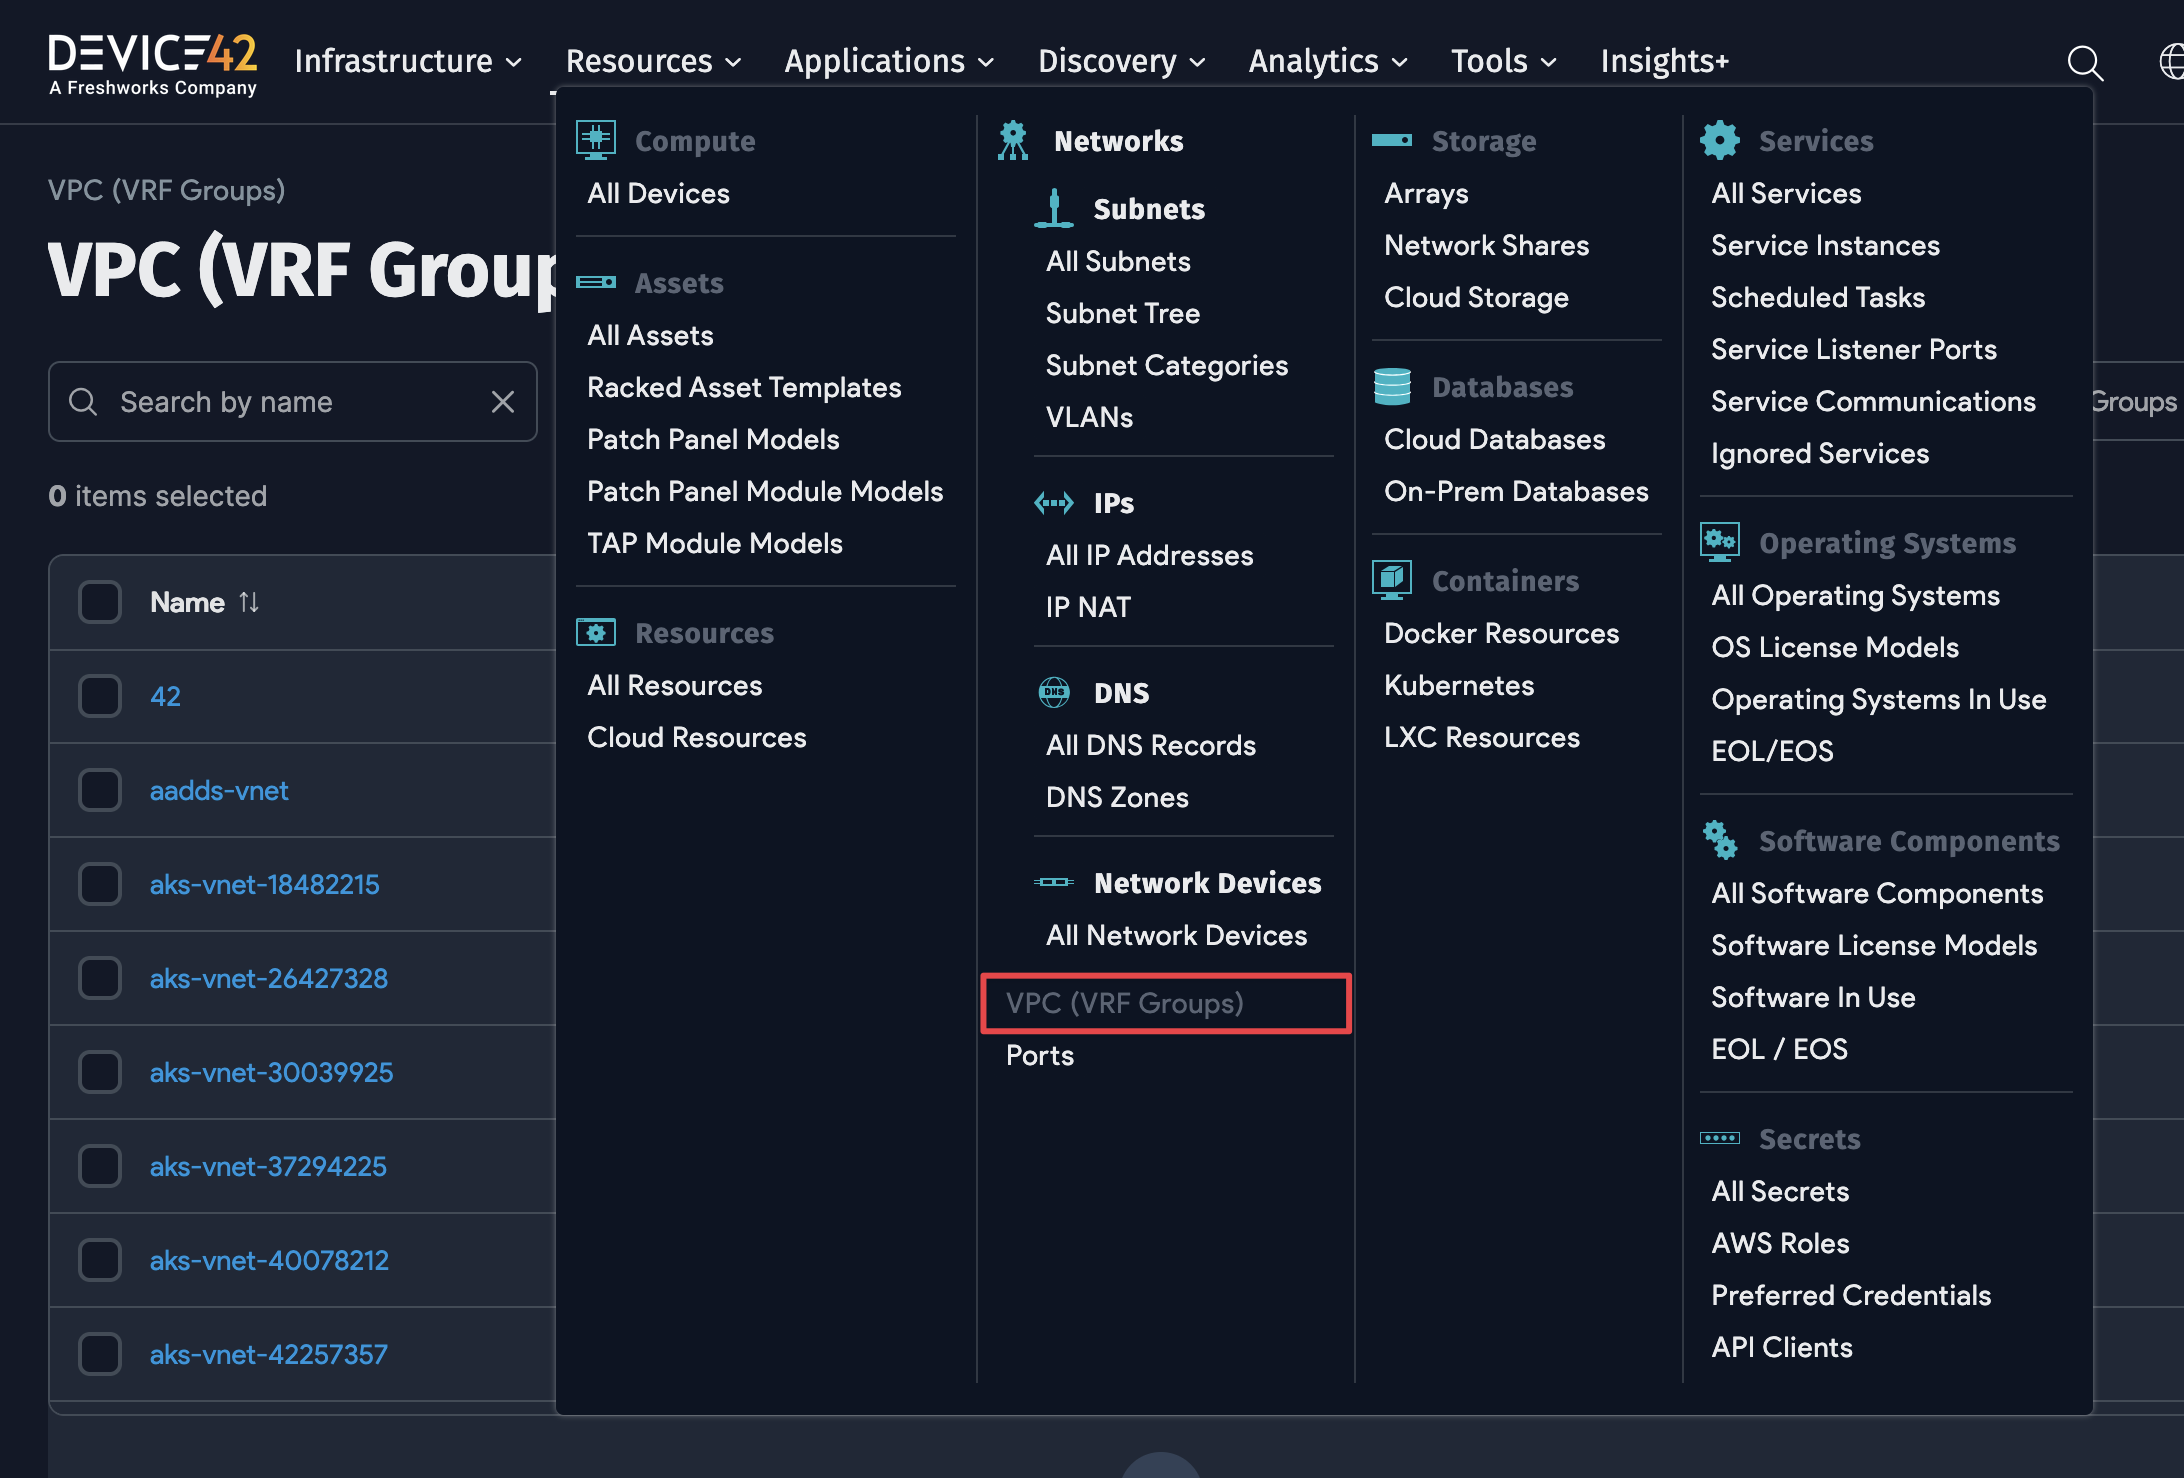
Task: Open the aks-vnet-18482215 link
Action: pos(264,884)
